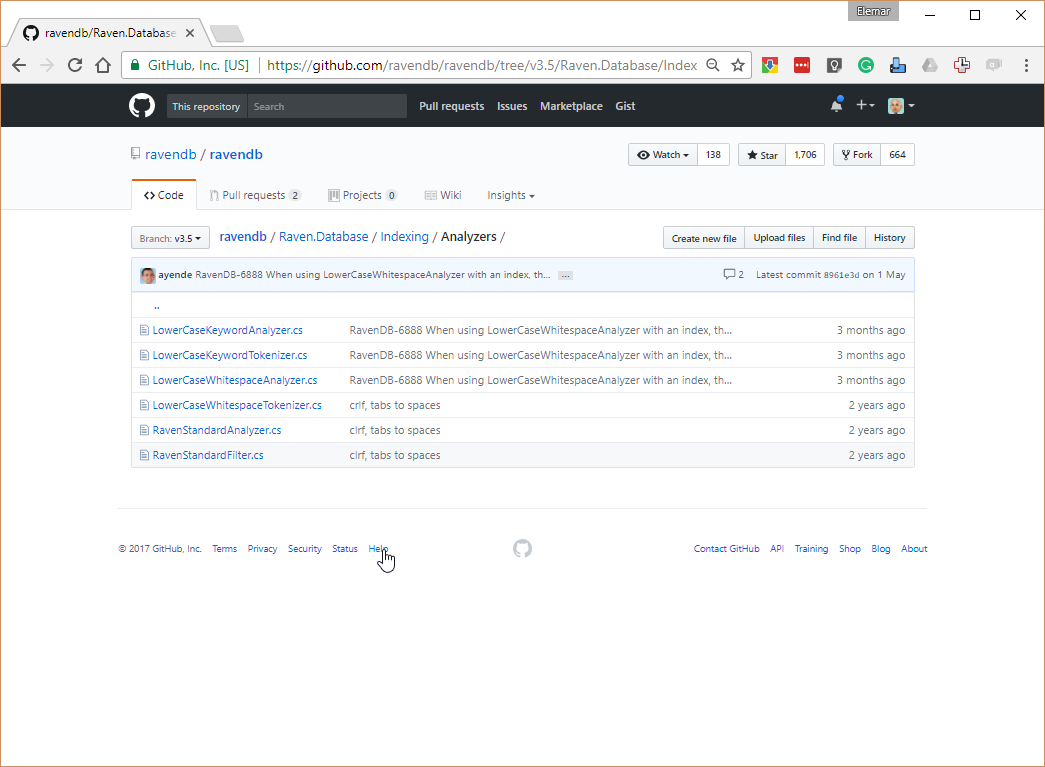
Task: Open the Blog footer link
Action: [880, 548]
